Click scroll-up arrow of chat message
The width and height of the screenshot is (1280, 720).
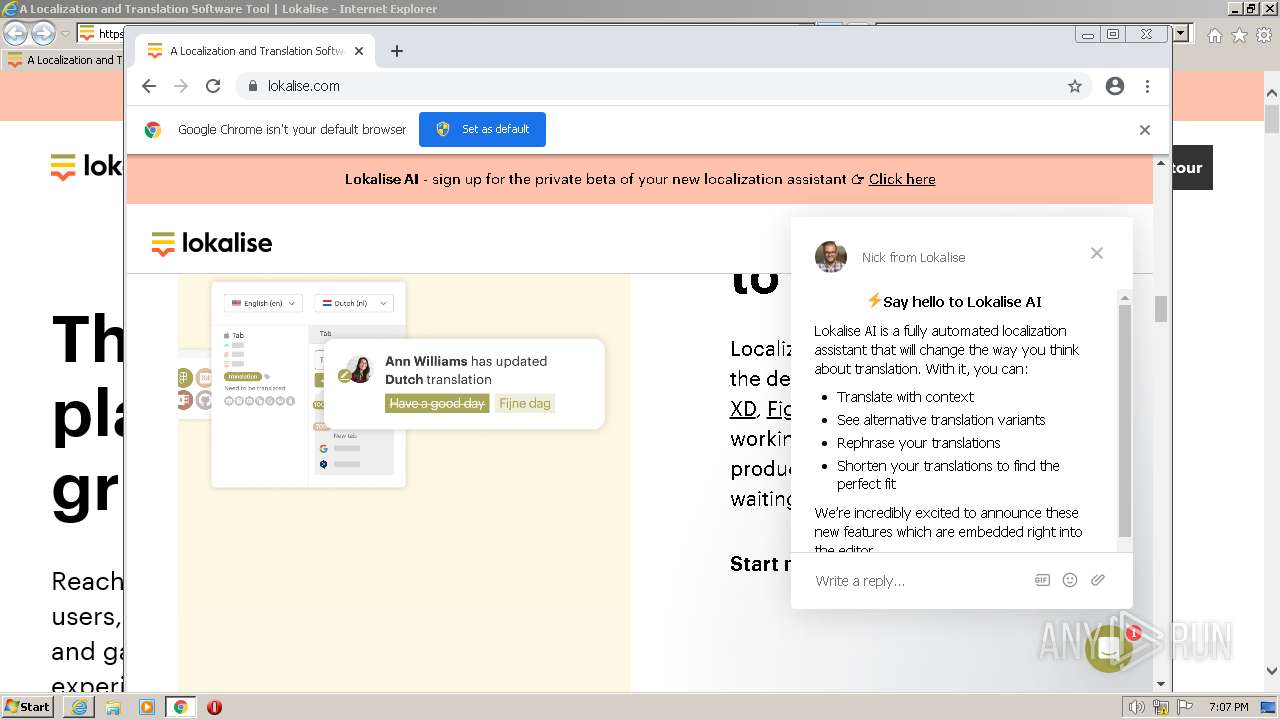tap(1125, 298)
